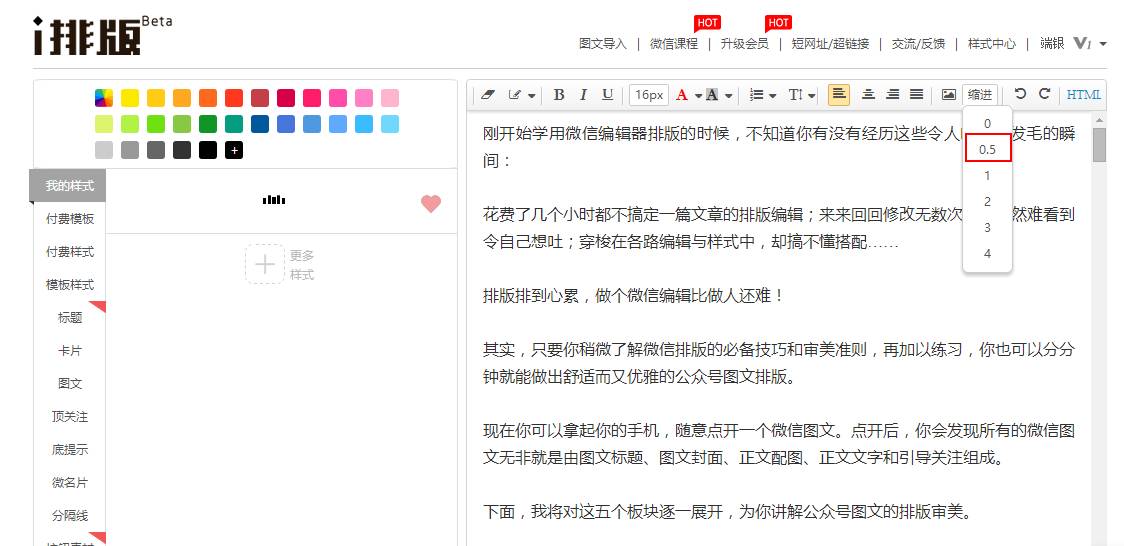The width and height of the screenshot is (1124, 546).
Task: Switch to HTML source view
Action: tap(1084, 95)
